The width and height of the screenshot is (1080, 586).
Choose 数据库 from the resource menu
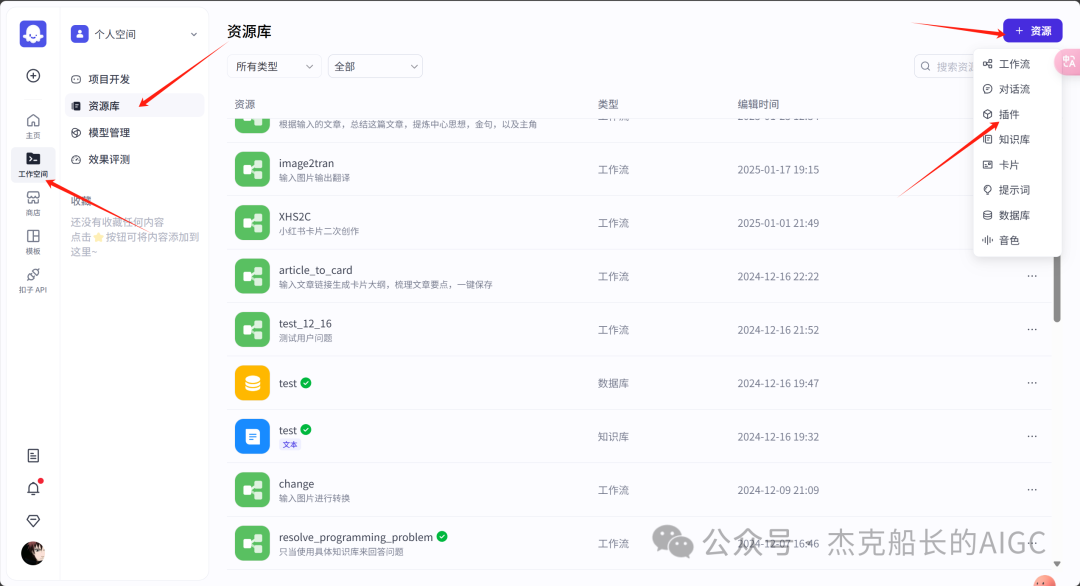pyautogui.click(x=1017, y=215)
